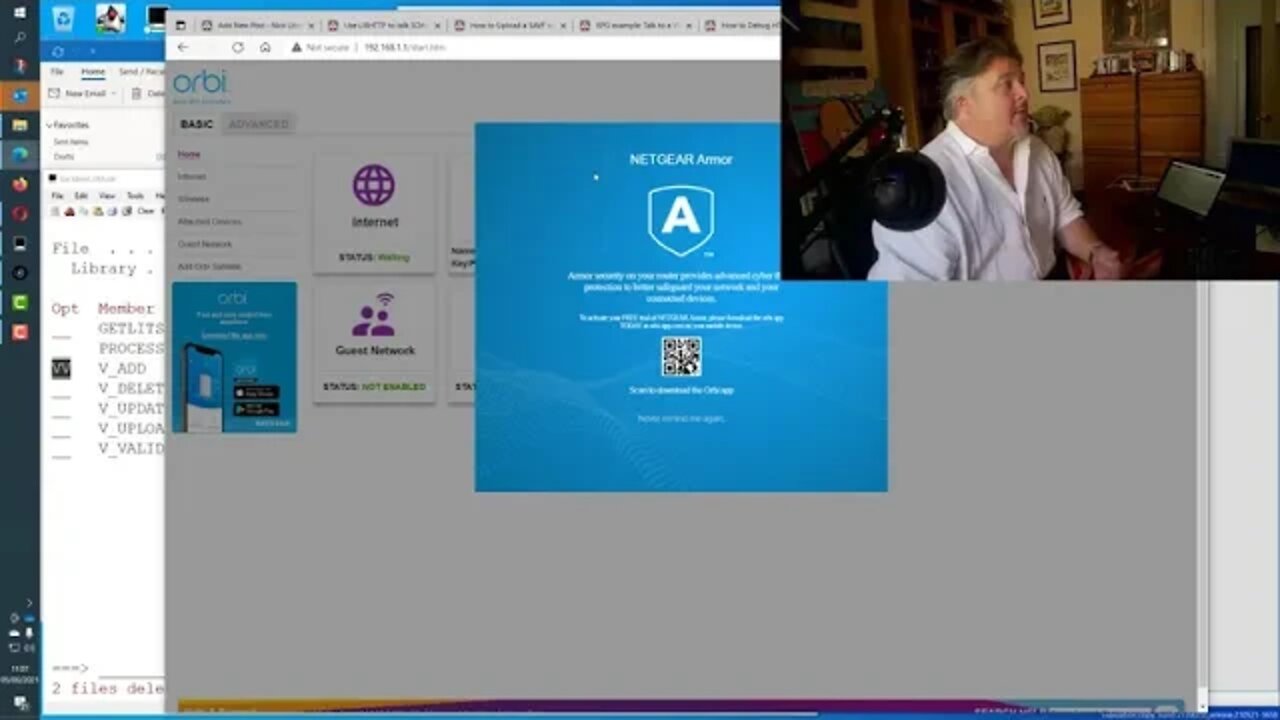Open Add Orbi Satellite in sidebar
Screen dimensions: 1280x720
coord(210,267)
